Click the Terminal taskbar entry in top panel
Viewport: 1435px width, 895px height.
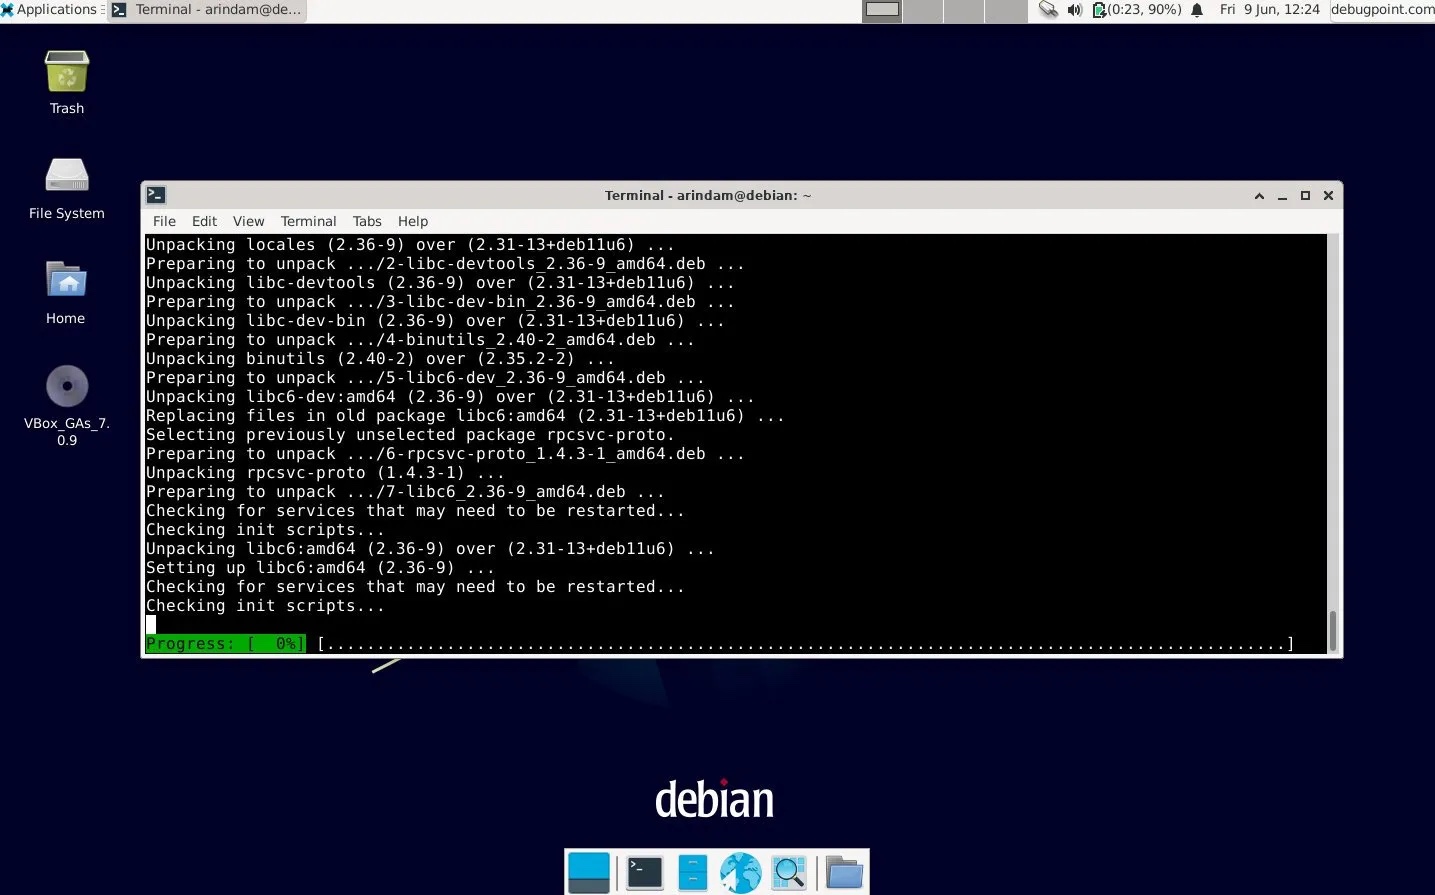point(205,9)
